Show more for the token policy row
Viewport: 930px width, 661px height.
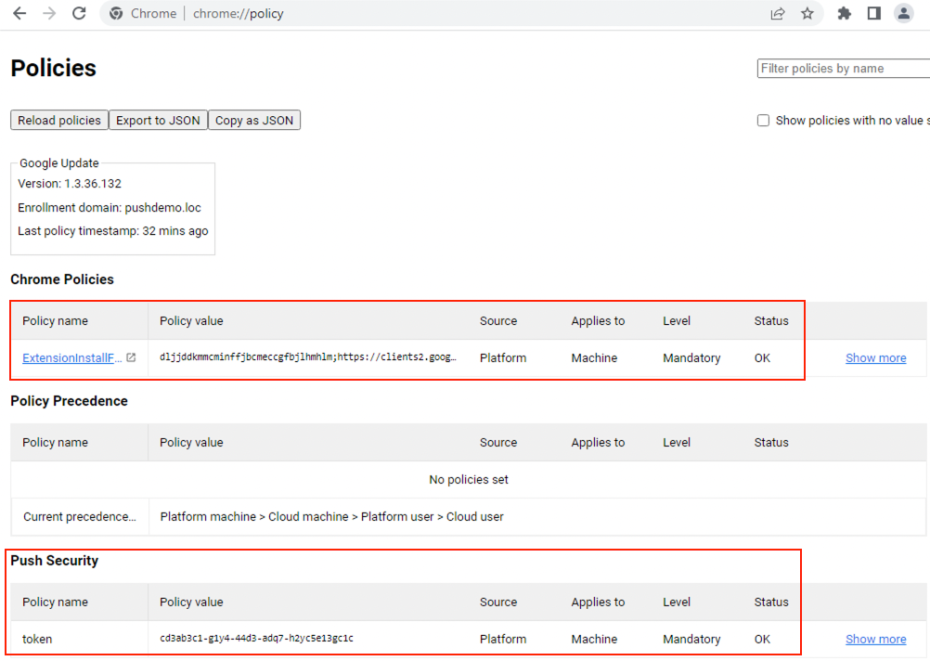pyautogui.click(x=875, y=639)
